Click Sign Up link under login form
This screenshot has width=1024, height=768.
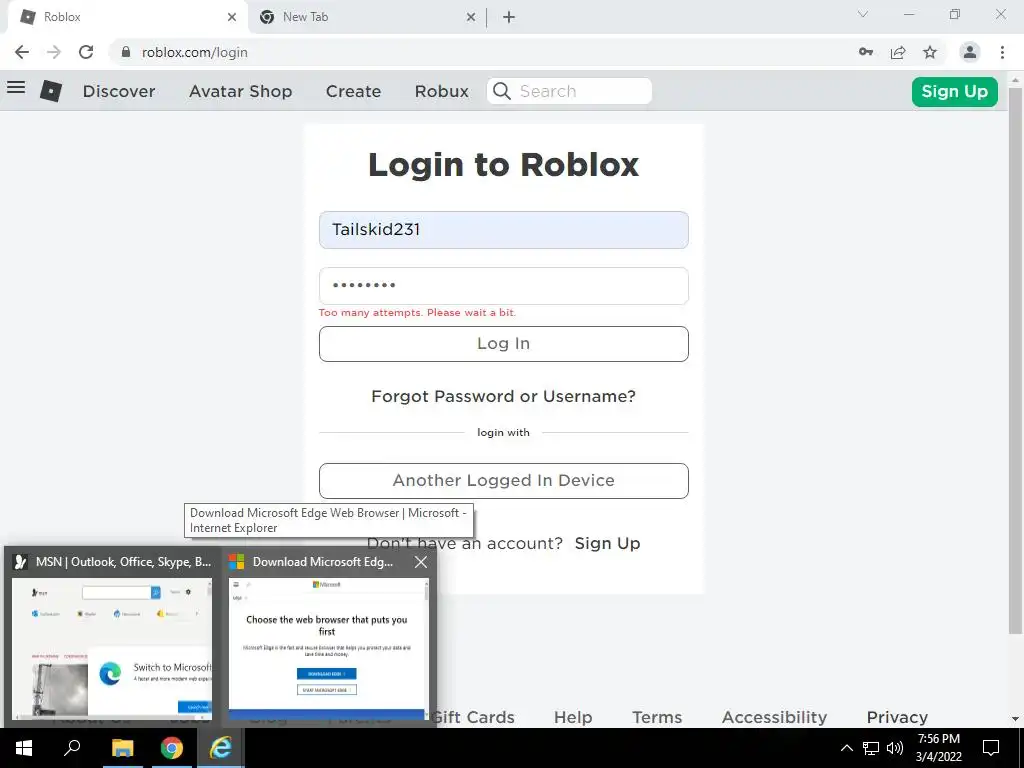[607, 543]
